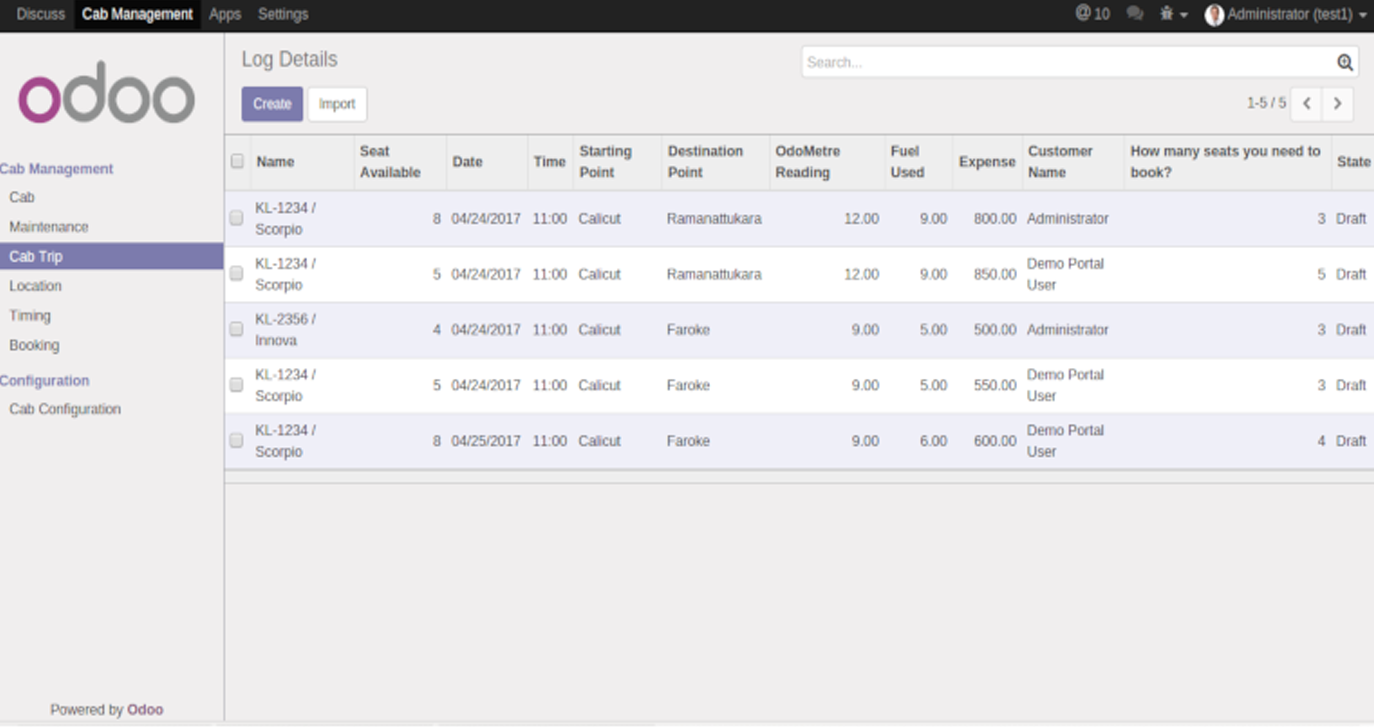Open the debug bug icon menu
Image resolution: width=1374 pixels, height=728 pixels.
(x=1173, y=14)
